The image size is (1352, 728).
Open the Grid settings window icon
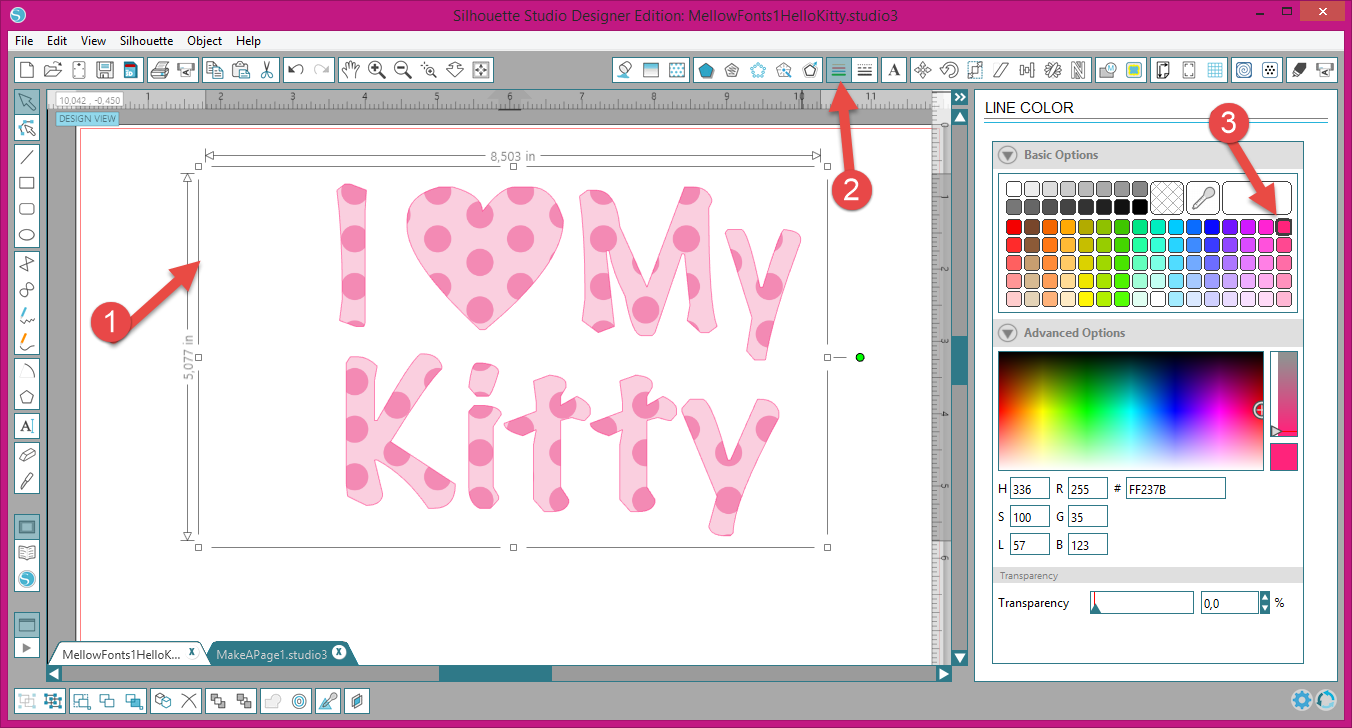(x=1215, y=70)
